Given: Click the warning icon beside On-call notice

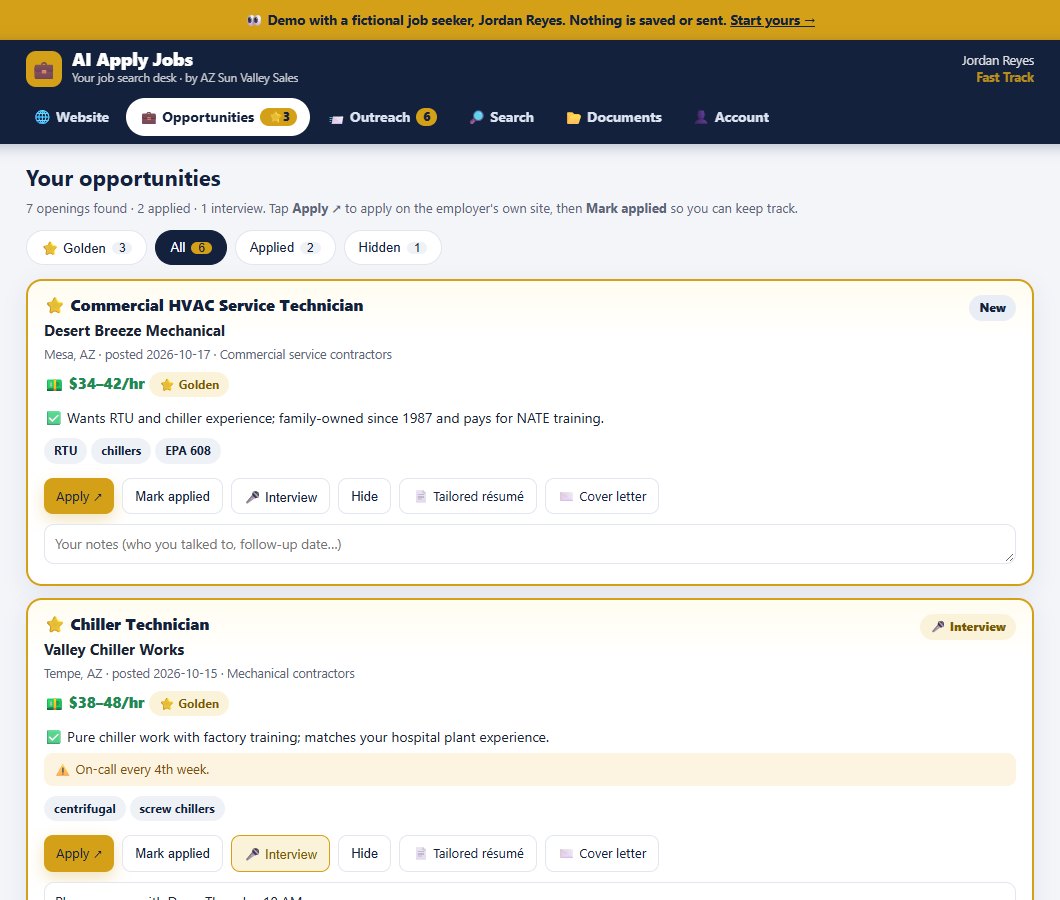Looking at the screenshot, I should pos(62,769).
